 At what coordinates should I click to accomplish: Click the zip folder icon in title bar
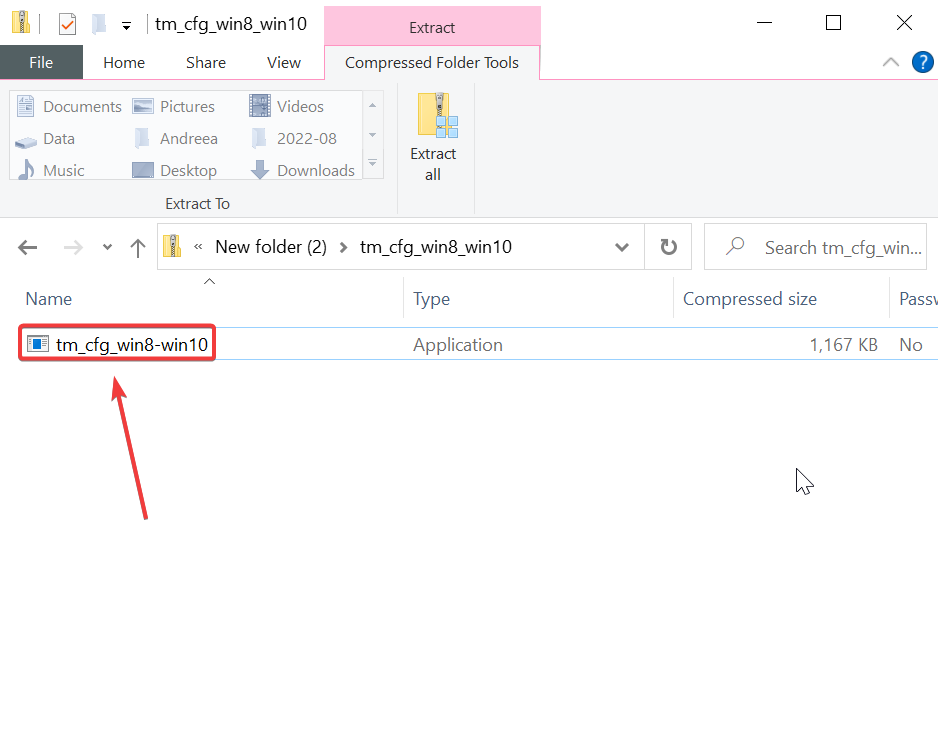click(x=21, y=23)
